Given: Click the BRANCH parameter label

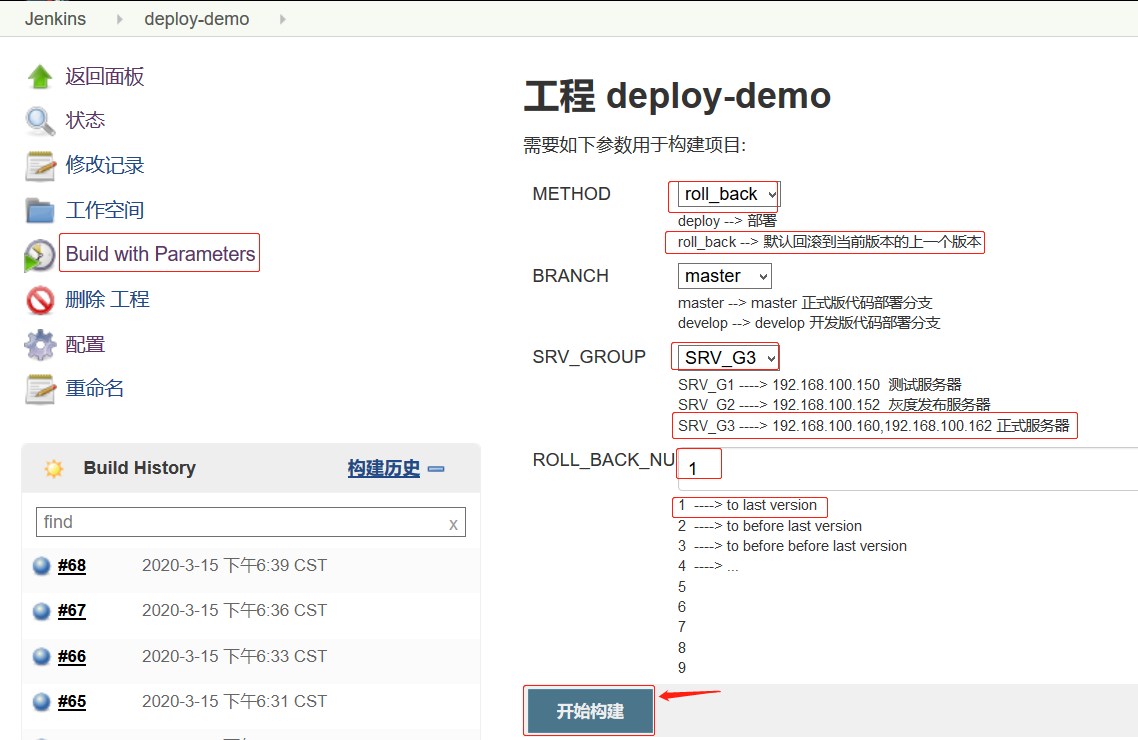Looking at the screenshot, I should pos(570,276).
